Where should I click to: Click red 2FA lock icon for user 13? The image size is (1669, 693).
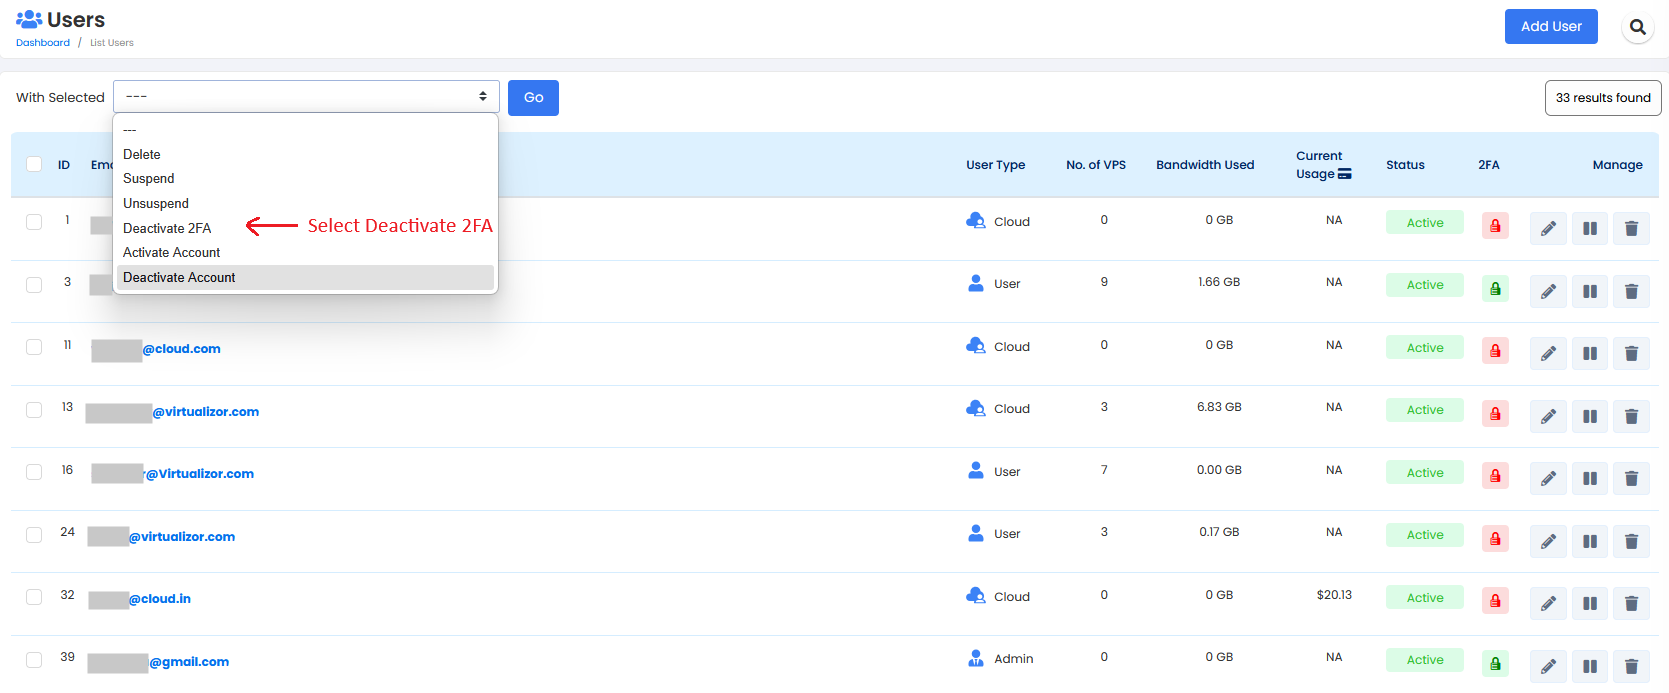point(1495,414)
